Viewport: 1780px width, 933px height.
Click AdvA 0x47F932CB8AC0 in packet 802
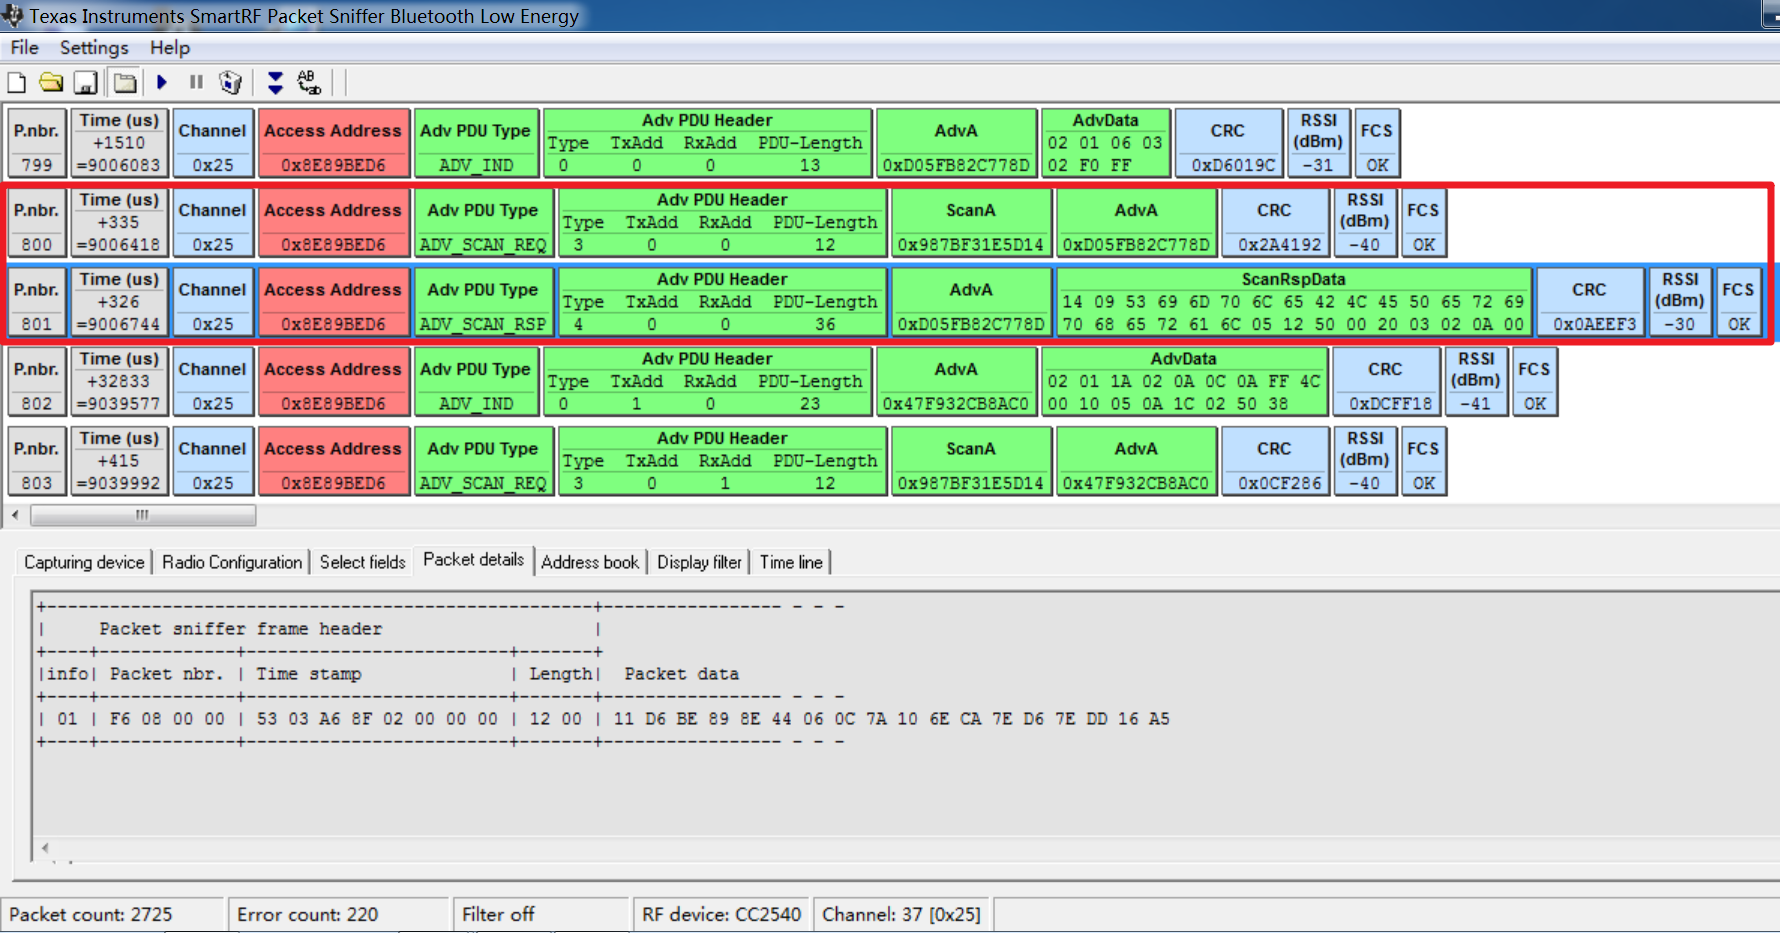tap(956, 403)
